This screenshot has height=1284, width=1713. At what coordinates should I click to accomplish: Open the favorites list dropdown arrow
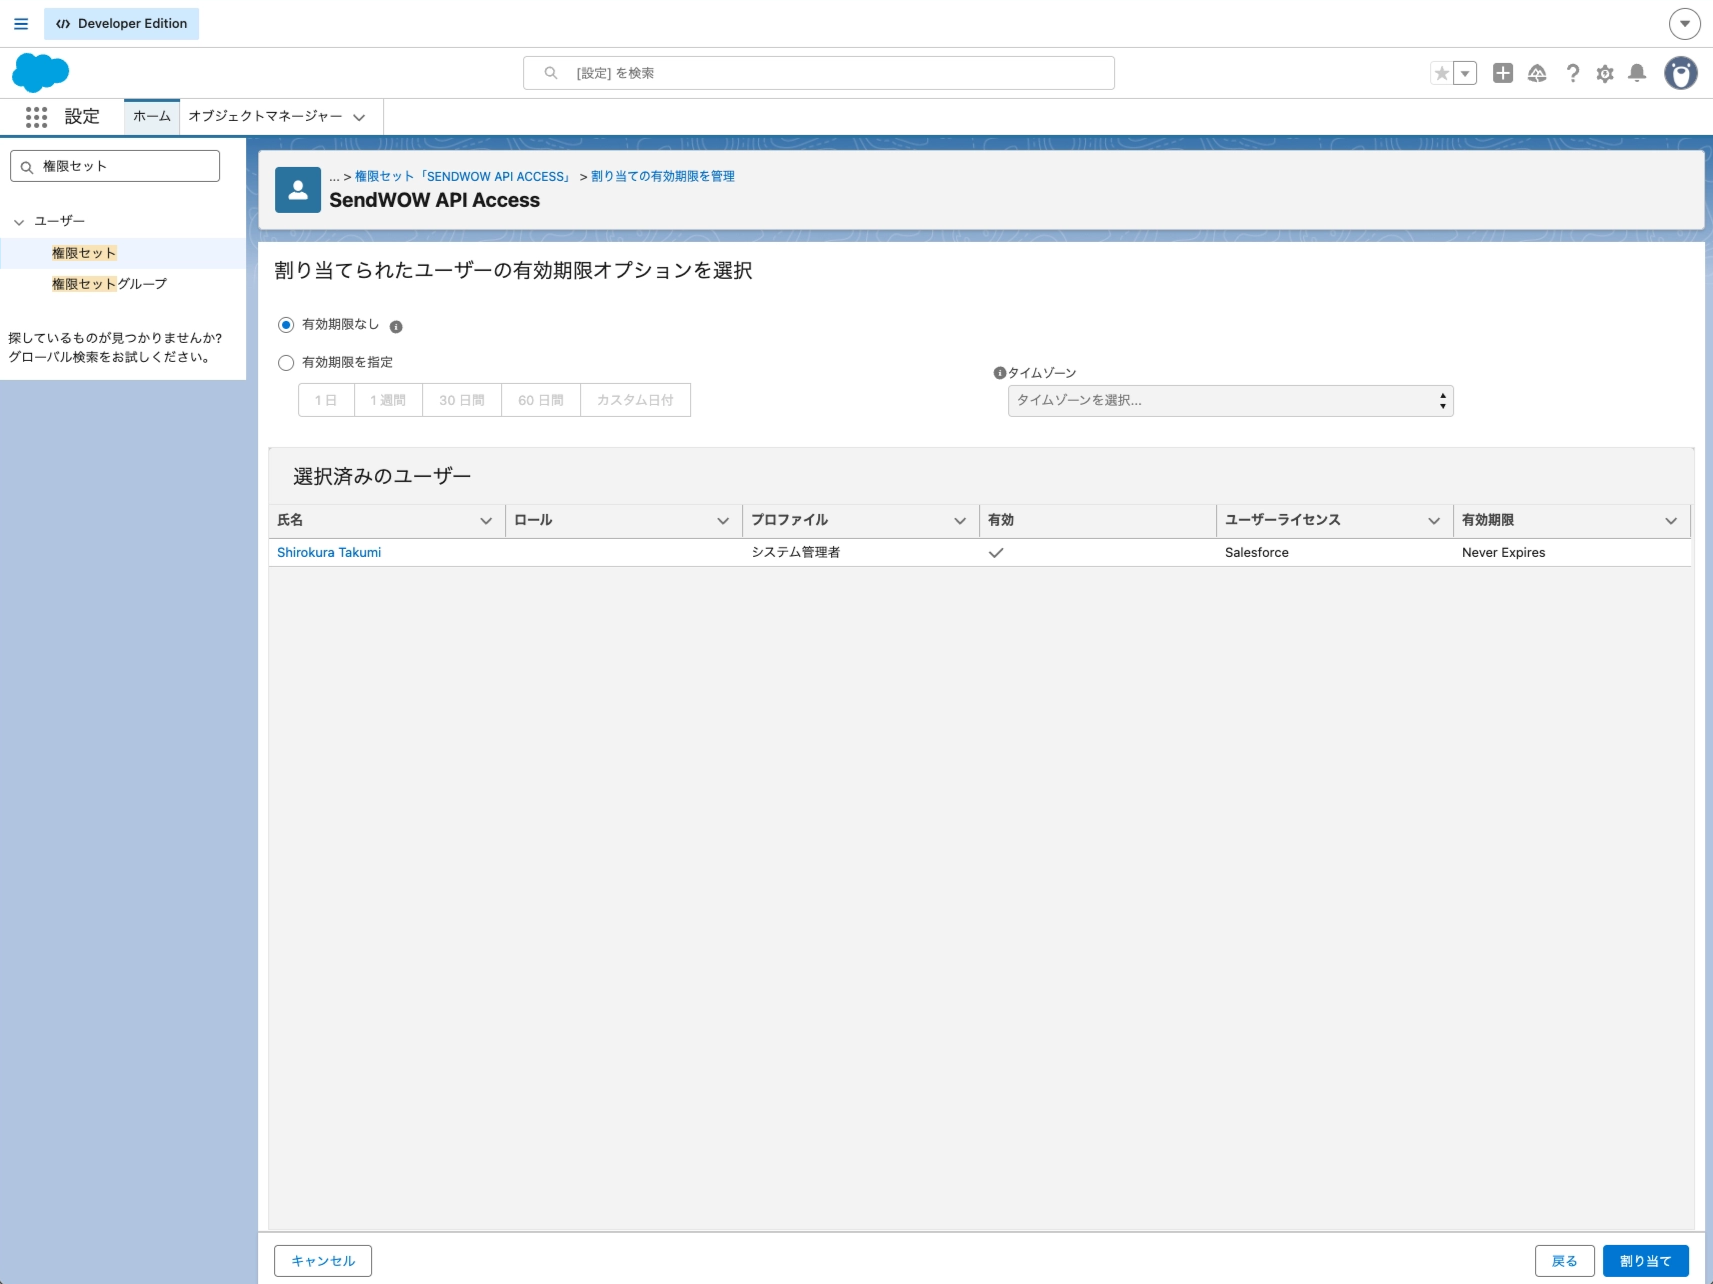pyautogui.click(x=1465, y=73)
